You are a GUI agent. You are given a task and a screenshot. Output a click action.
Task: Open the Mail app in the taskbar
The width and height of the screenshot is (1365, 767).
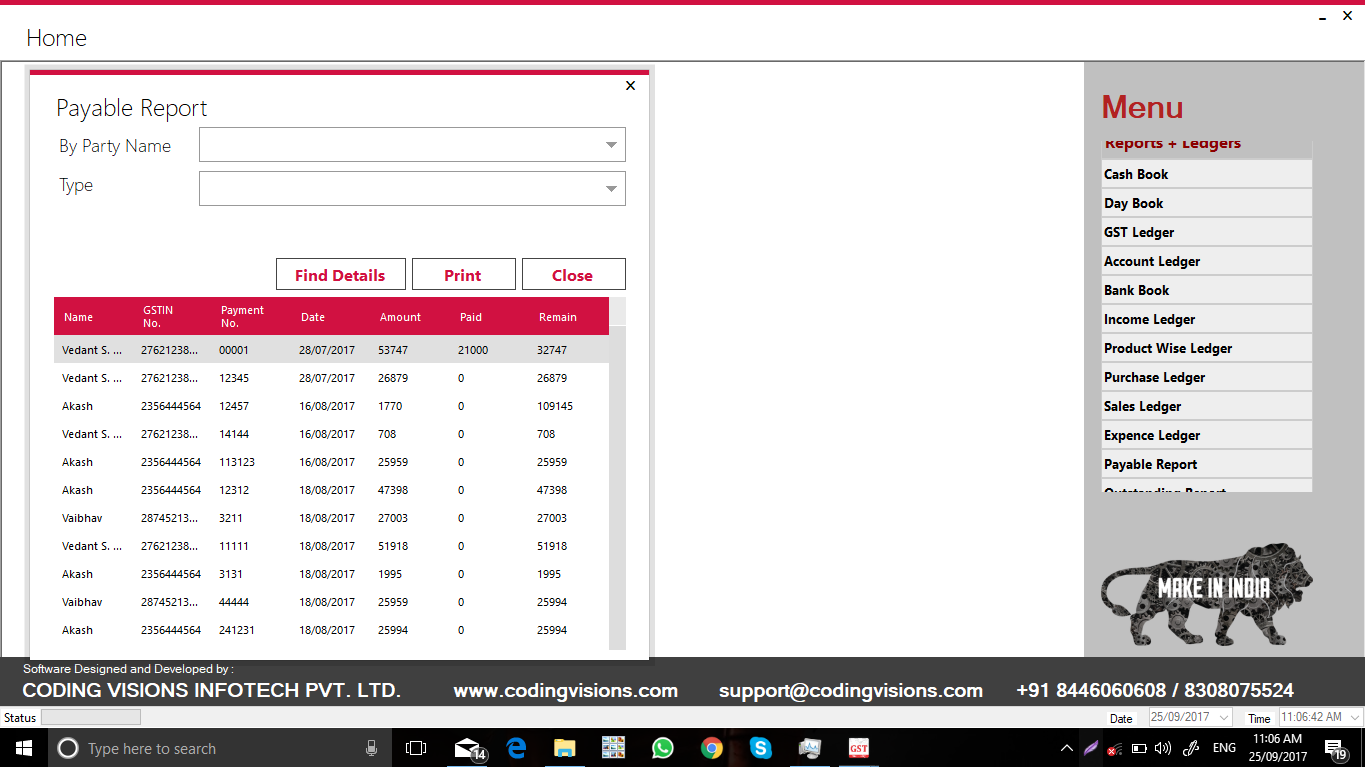click(468, 748)
